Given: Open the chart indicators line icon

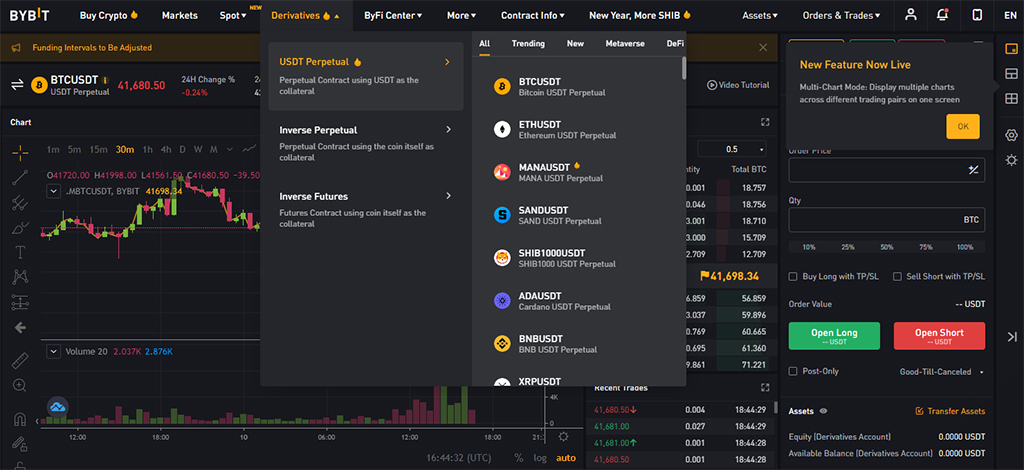Looking at the screenshot, I should tap(249, 149).
